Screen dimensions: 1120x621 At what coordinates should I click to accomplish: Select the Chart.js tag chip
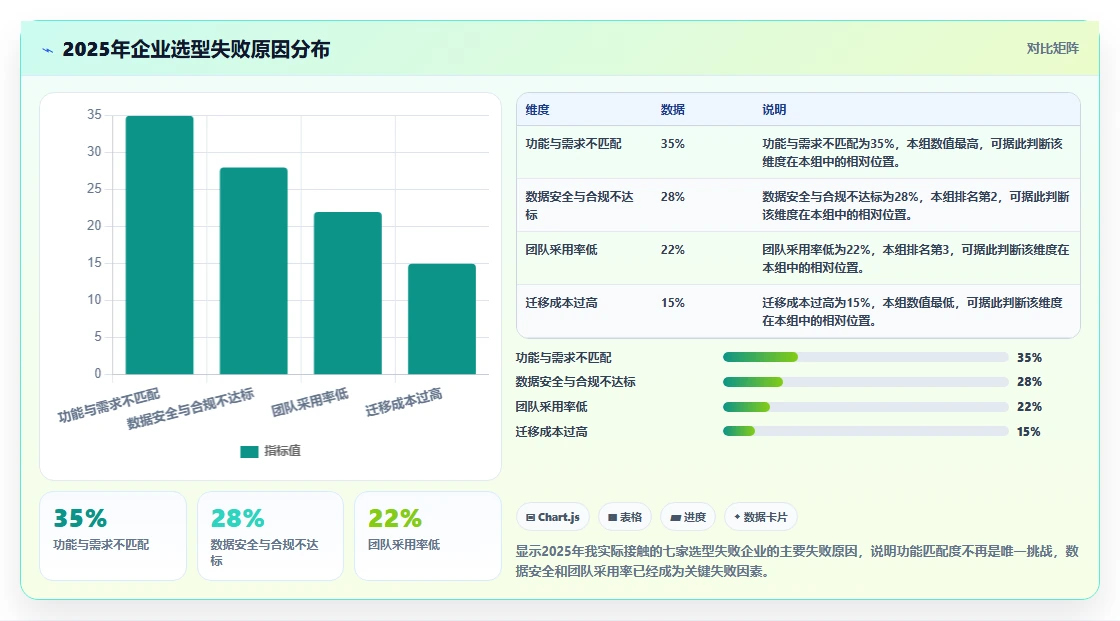(x=553, y=517)
